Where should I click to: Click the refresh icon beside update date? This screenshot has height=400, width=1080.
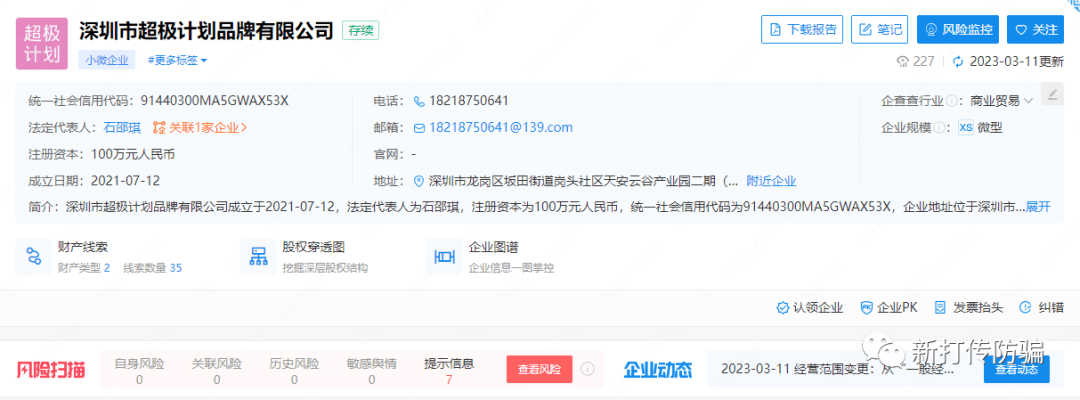[957, 61]
